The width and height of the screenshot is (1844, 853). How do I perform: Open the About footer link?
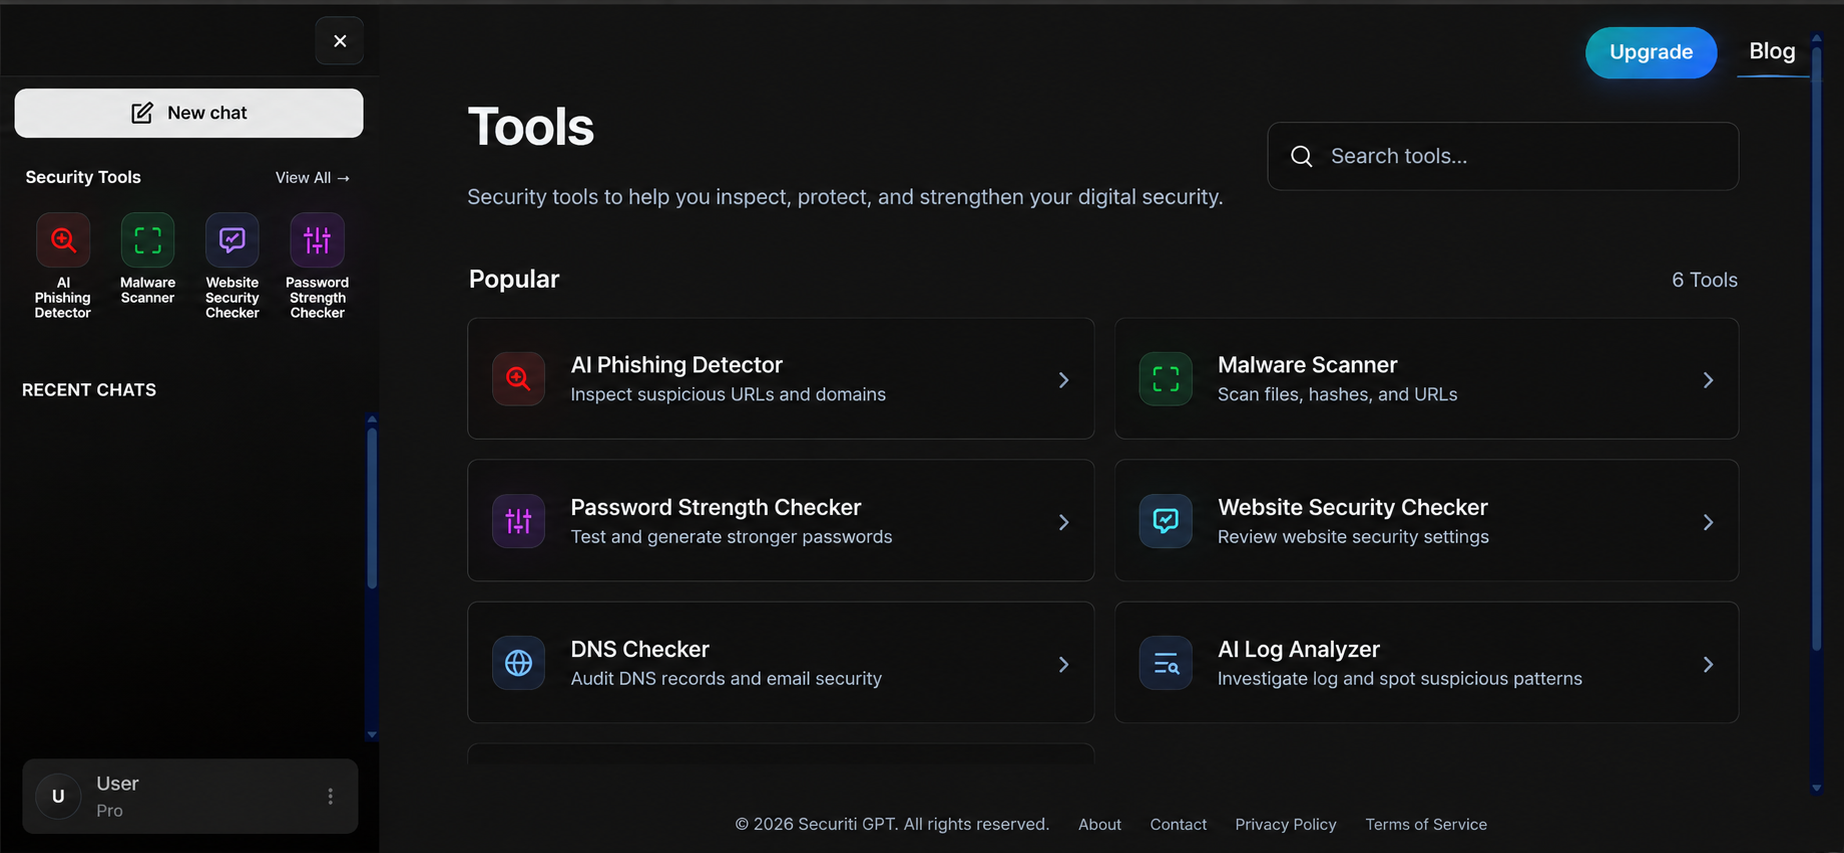(1099, 824)
